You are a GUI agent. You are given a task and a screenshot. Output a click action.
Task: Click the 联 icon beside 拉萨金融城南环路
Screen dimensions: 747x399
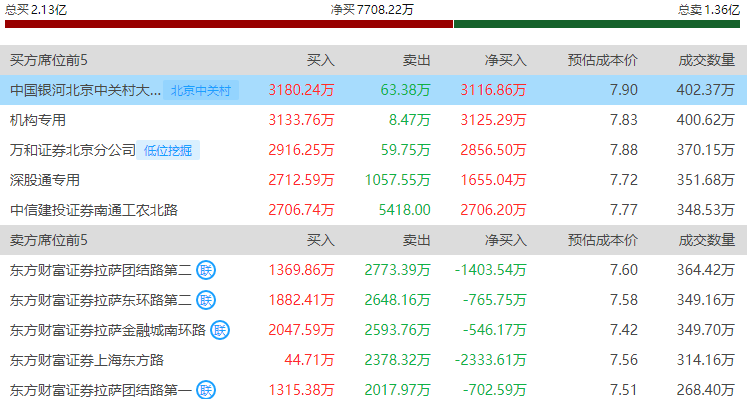[220, 330]
